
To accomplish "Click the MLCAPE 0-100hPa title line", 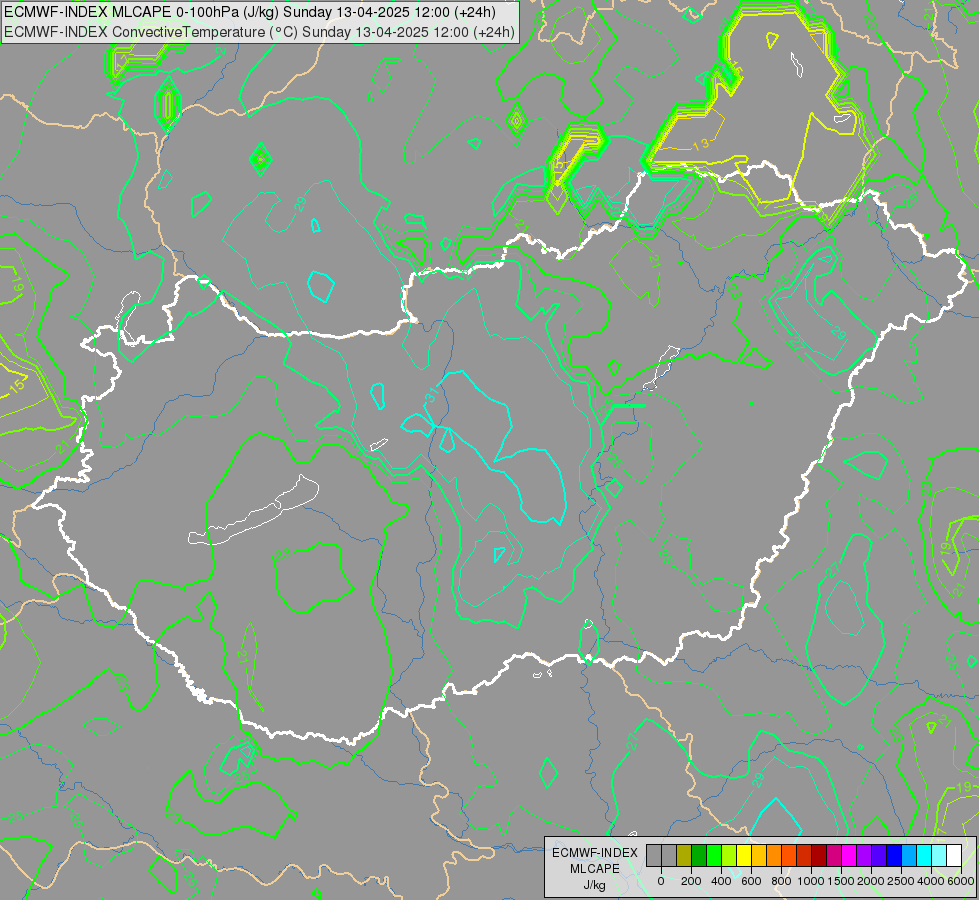I will (x=250, y=12).
